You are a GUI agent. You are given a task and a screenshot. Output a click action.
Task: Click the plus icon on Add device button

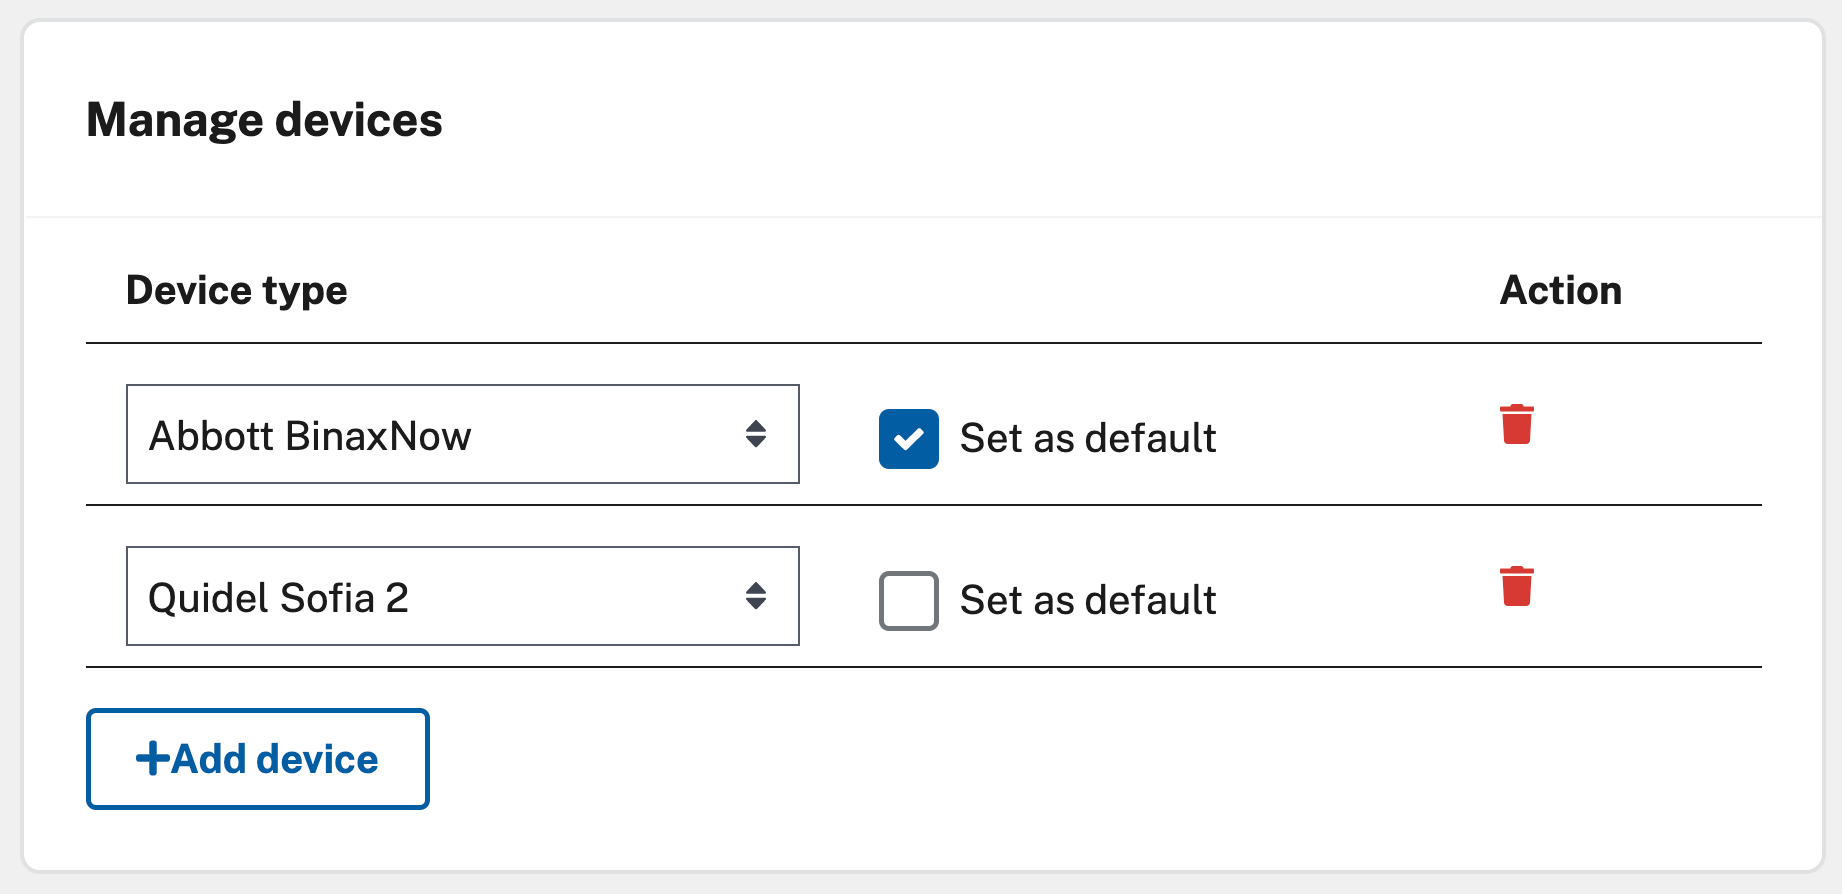click(152, 758)
